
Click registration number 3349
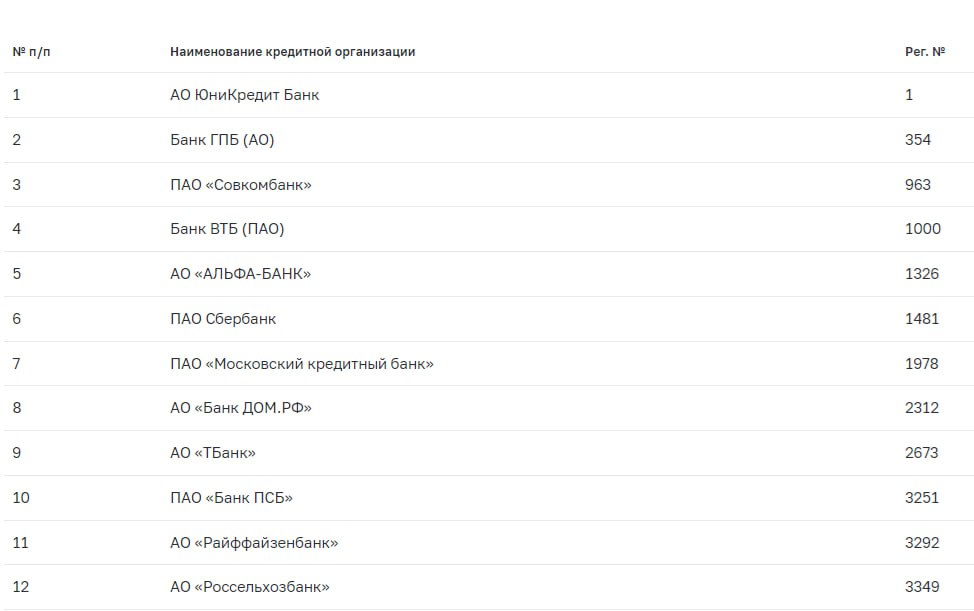point(921,587)
